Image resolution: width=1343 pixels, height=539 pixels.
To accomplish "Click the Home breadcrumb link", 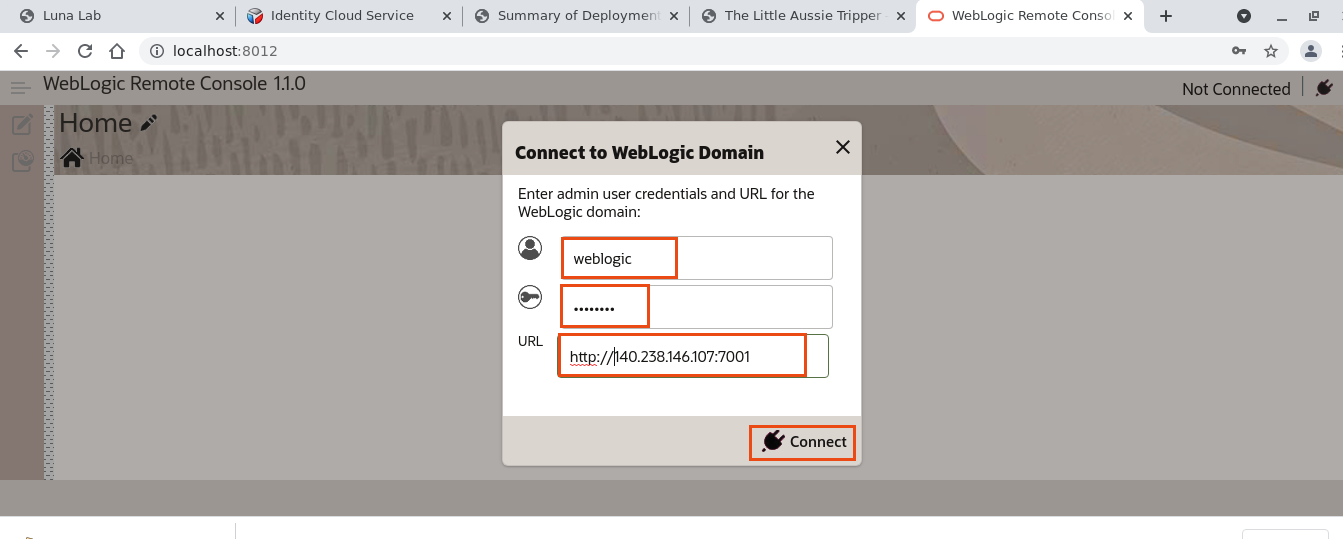I will (x=111, y=158).
